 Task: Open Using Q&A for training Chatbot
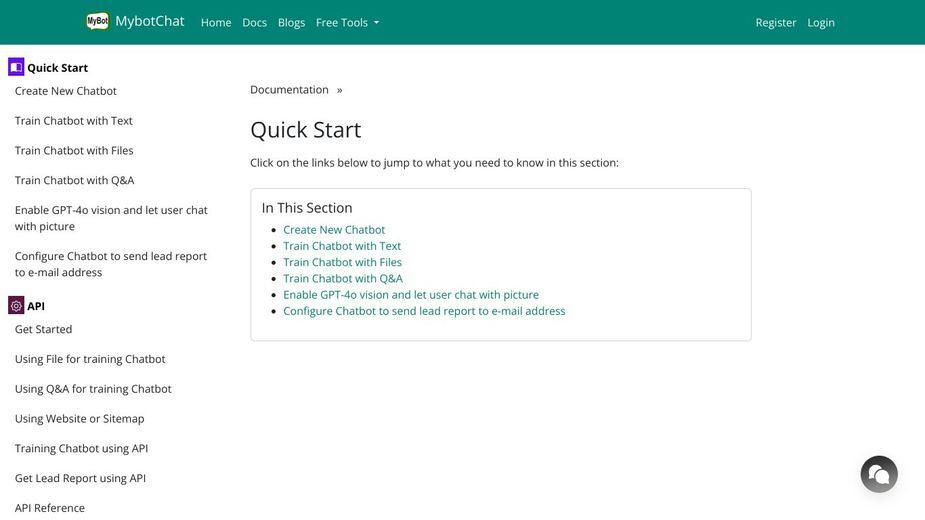point(93,389)
